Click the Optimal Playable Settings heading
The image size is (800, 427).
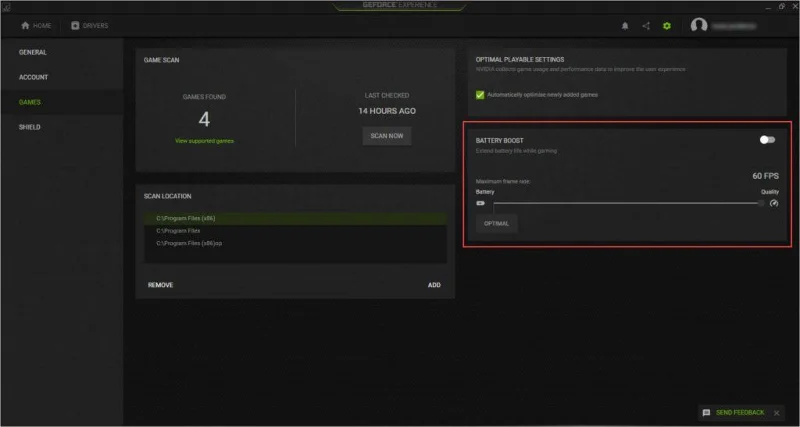[x=520, y=60]
